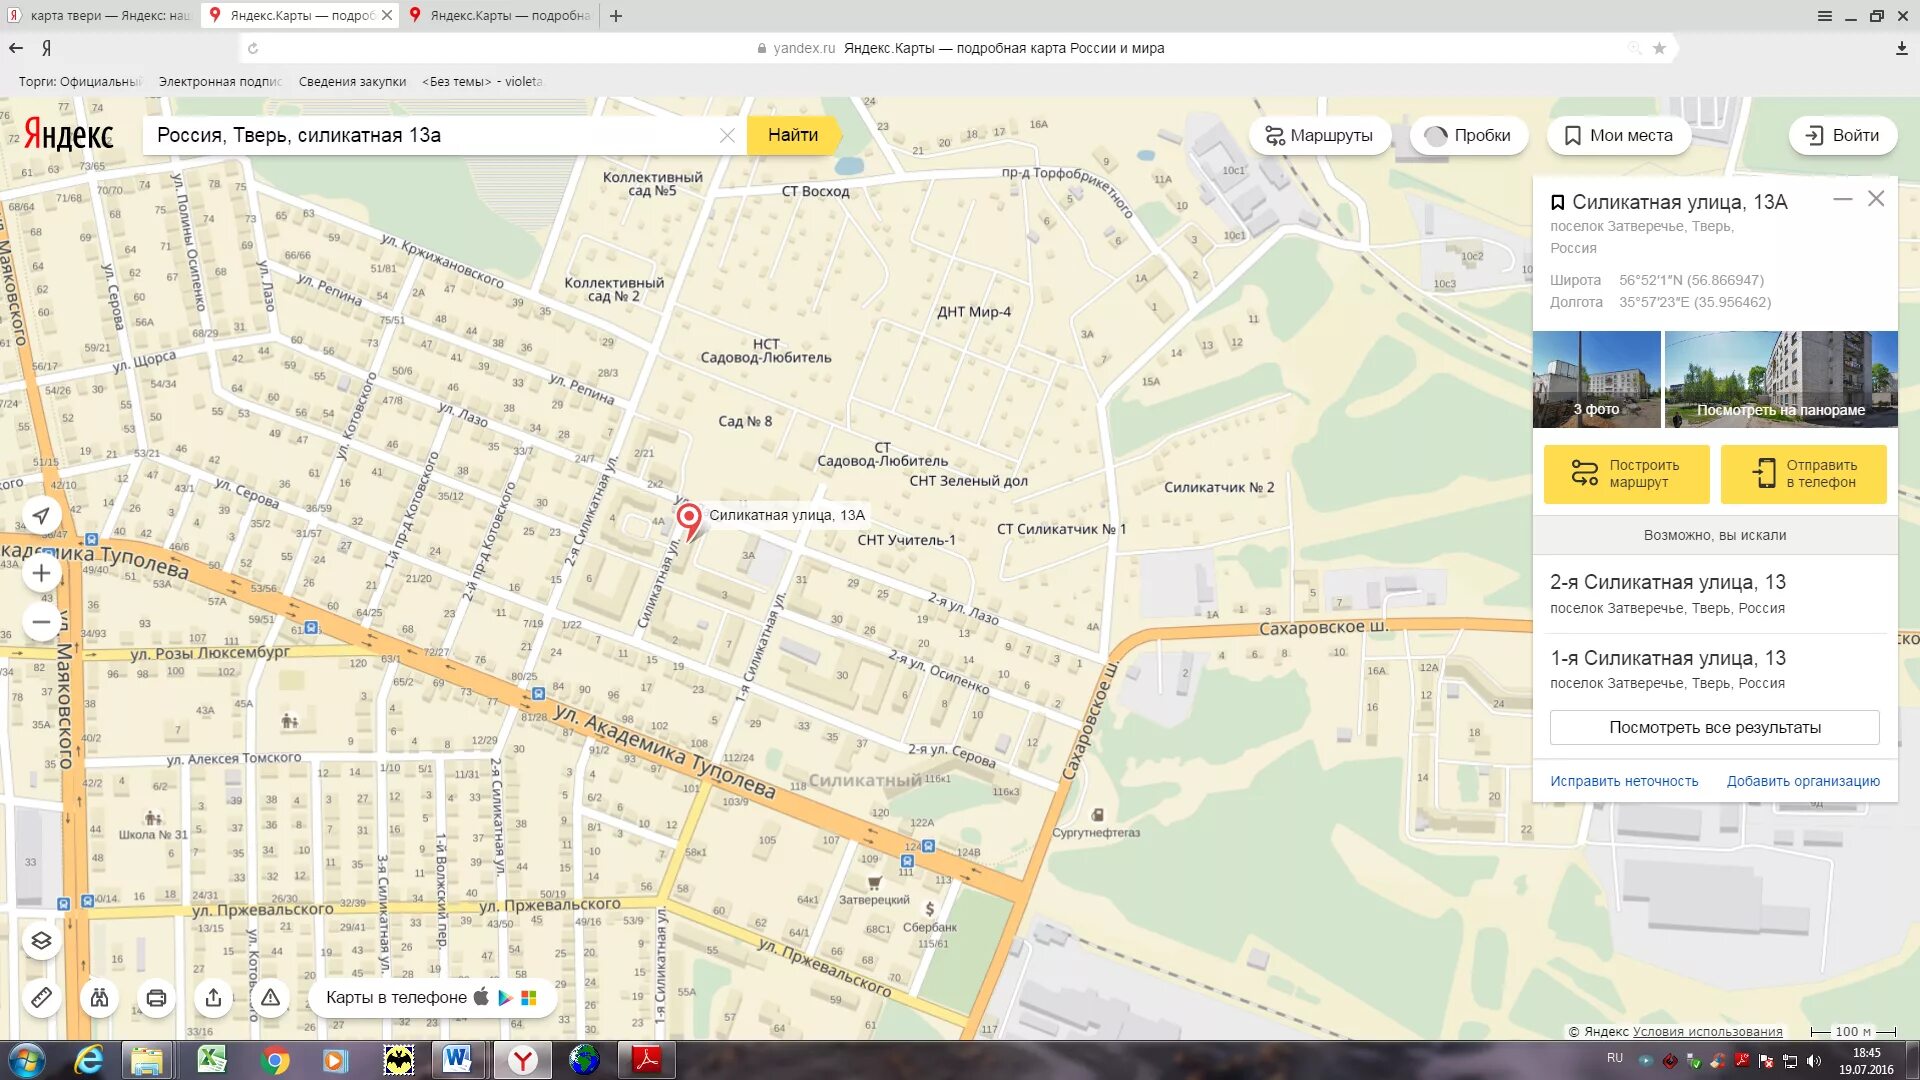Open Google Chrome from taskbar
Image resolution: width=1920 pixels, height=1080 pixels.
[x=274, y=1060]
